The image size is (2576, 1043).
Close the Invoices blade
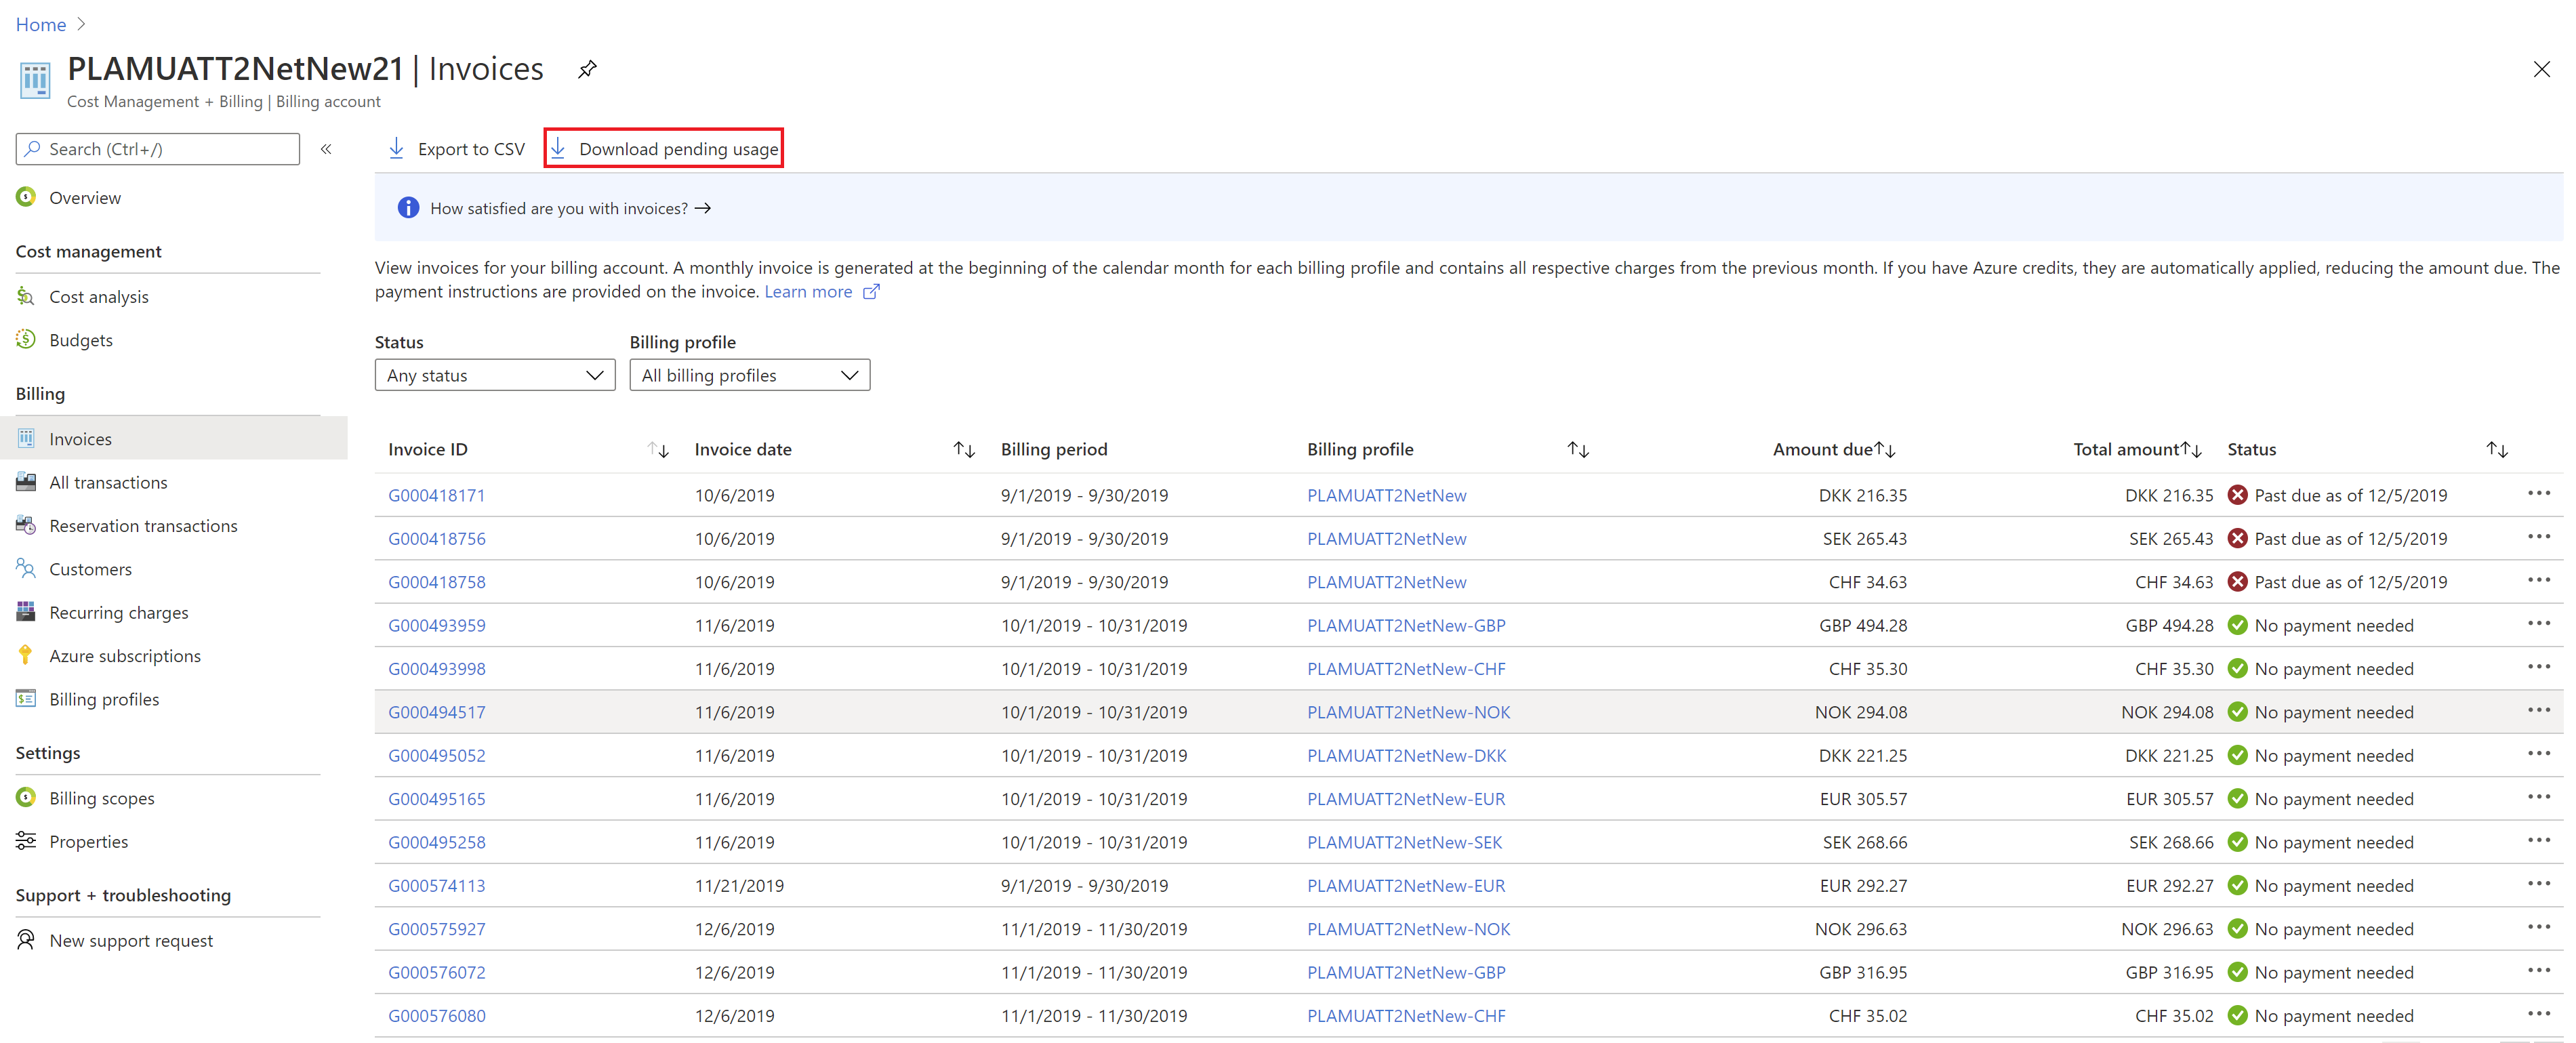[x=2541, y=69]
